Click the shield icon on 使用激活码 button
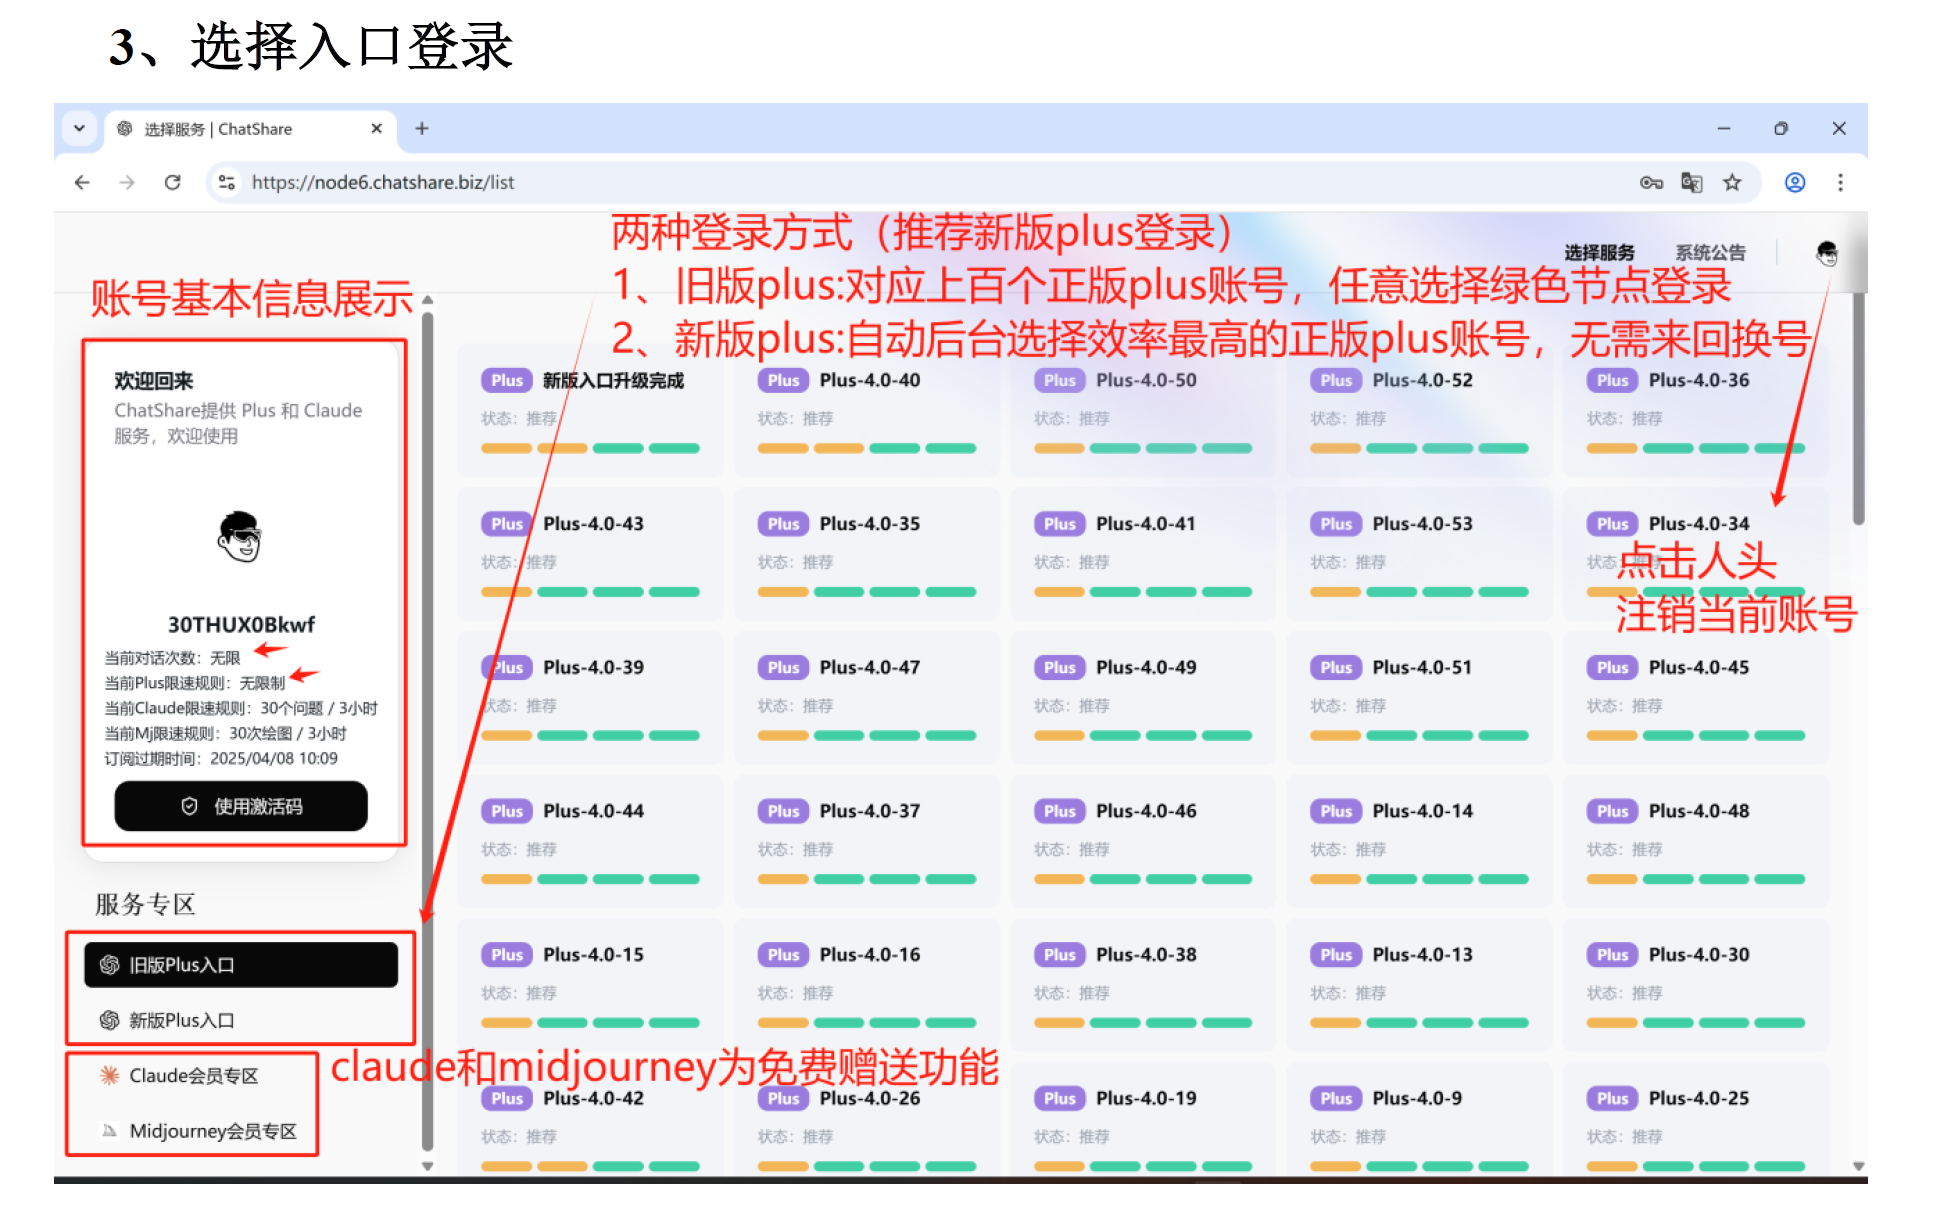 [x=190, y=806]
